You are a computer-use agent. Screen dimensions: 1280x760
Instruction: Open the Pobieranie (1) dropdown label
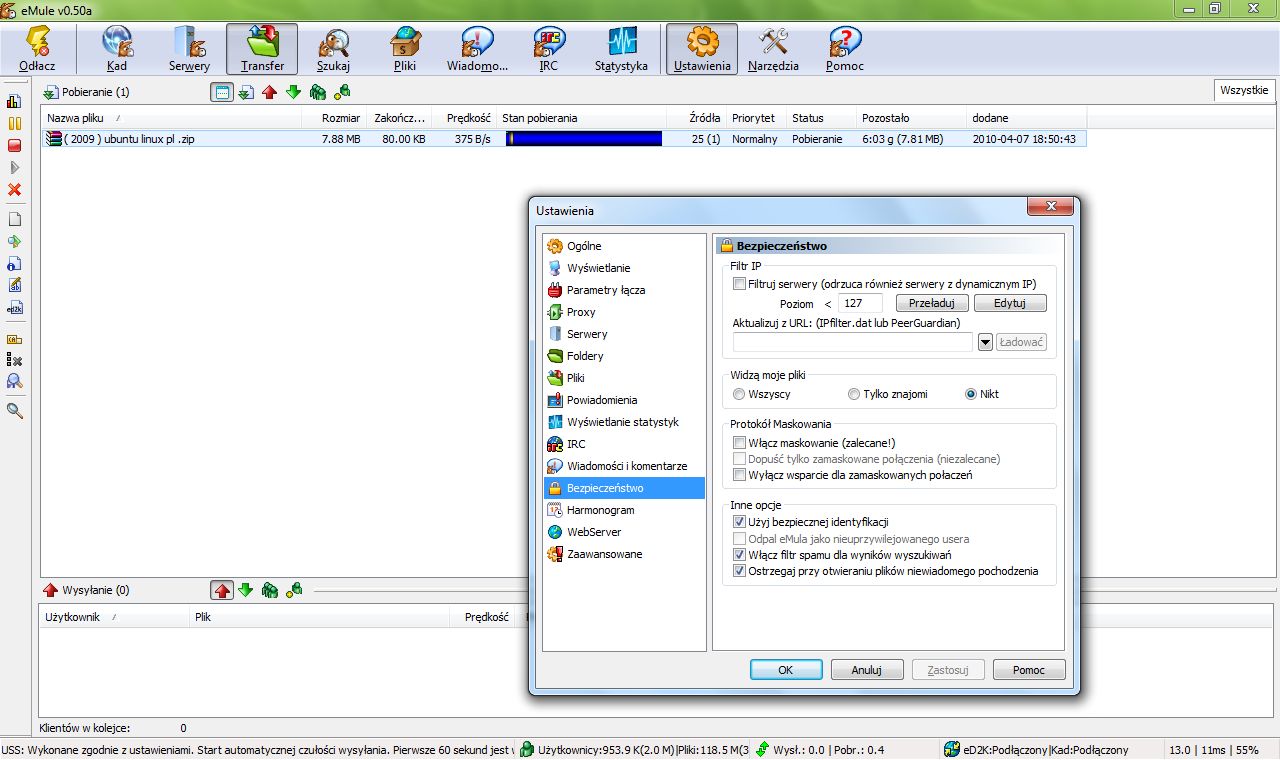click(86, 92)
